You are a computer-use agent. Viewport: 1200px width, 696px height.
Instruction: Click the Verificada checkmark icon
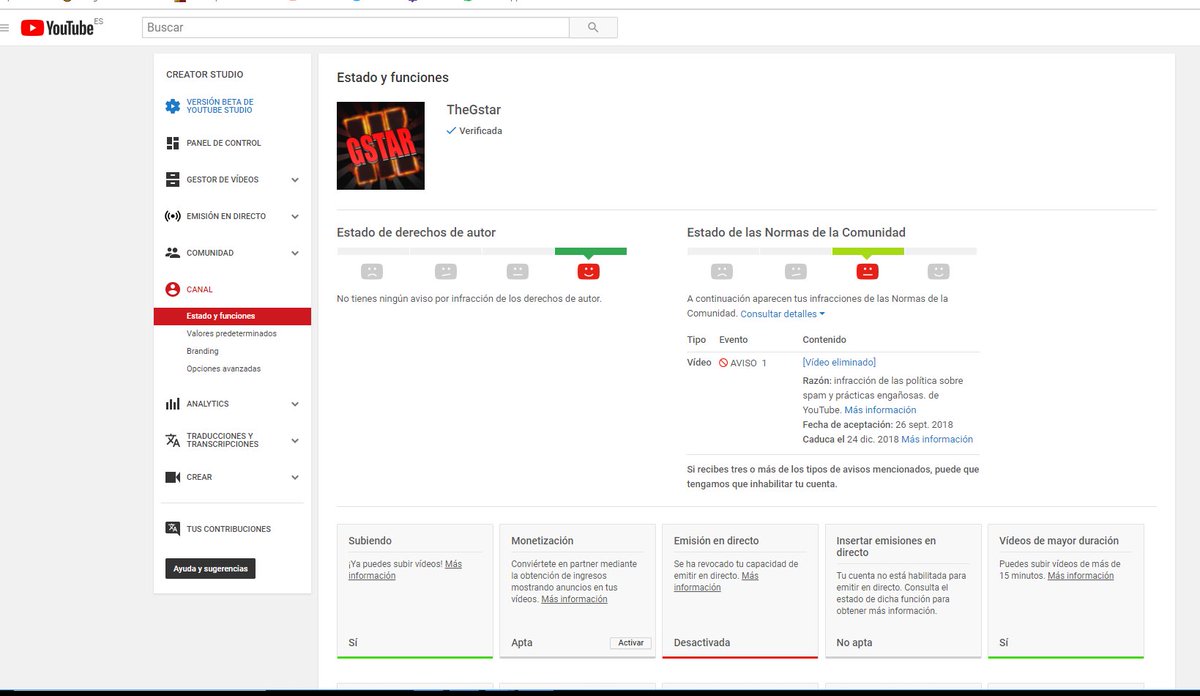[x=451, y=131]
